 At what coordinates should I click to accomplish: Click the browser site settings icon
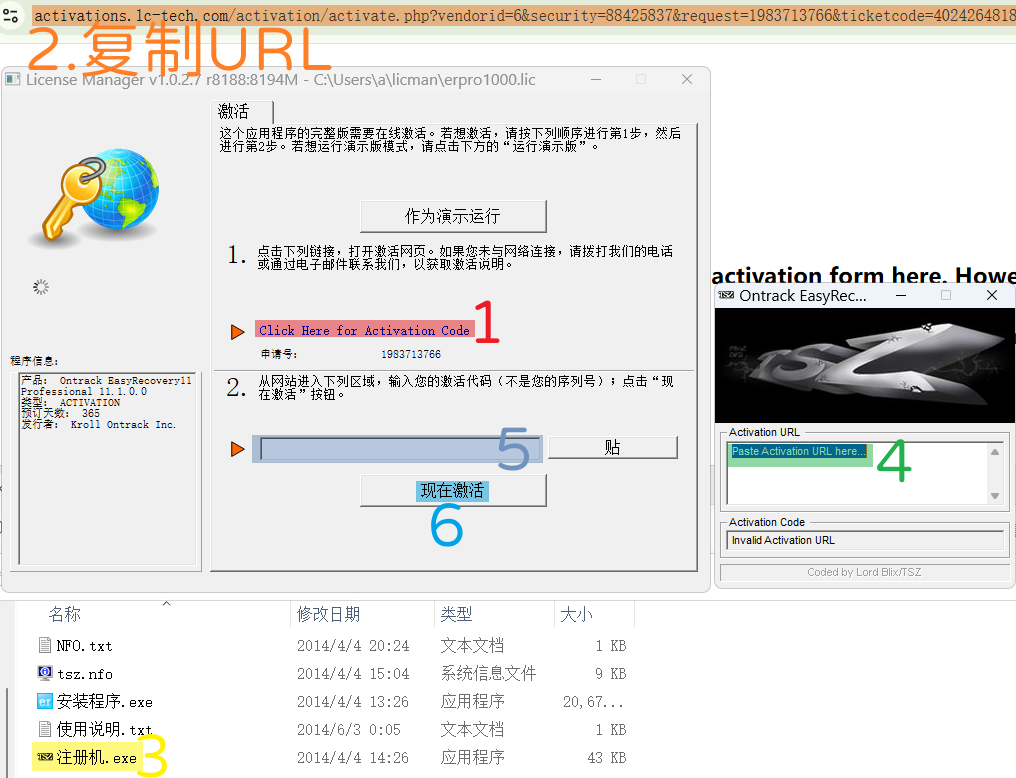(x=11, y=14)
